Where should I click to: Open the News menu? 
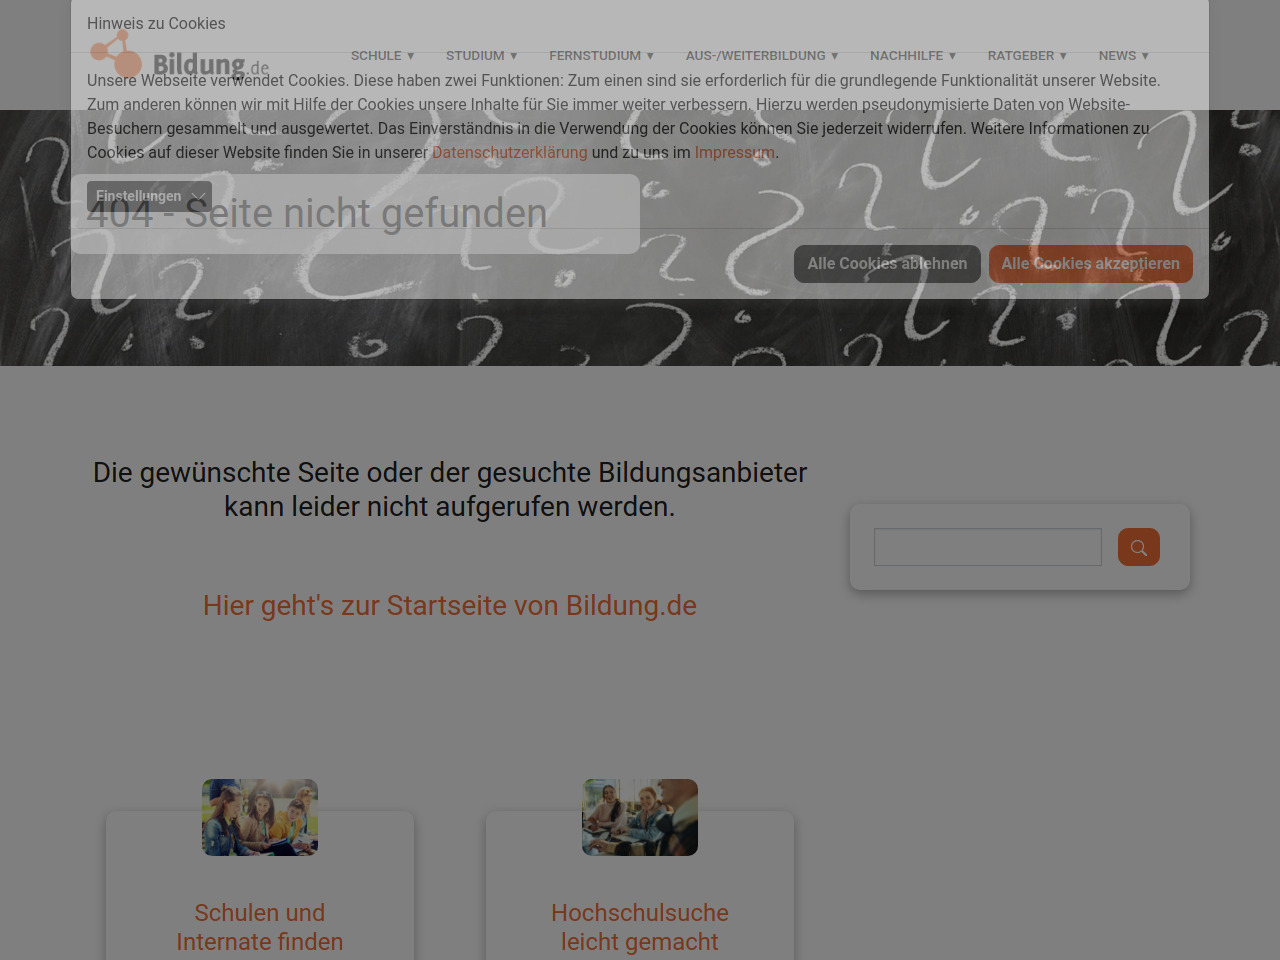click(1124, 56)
